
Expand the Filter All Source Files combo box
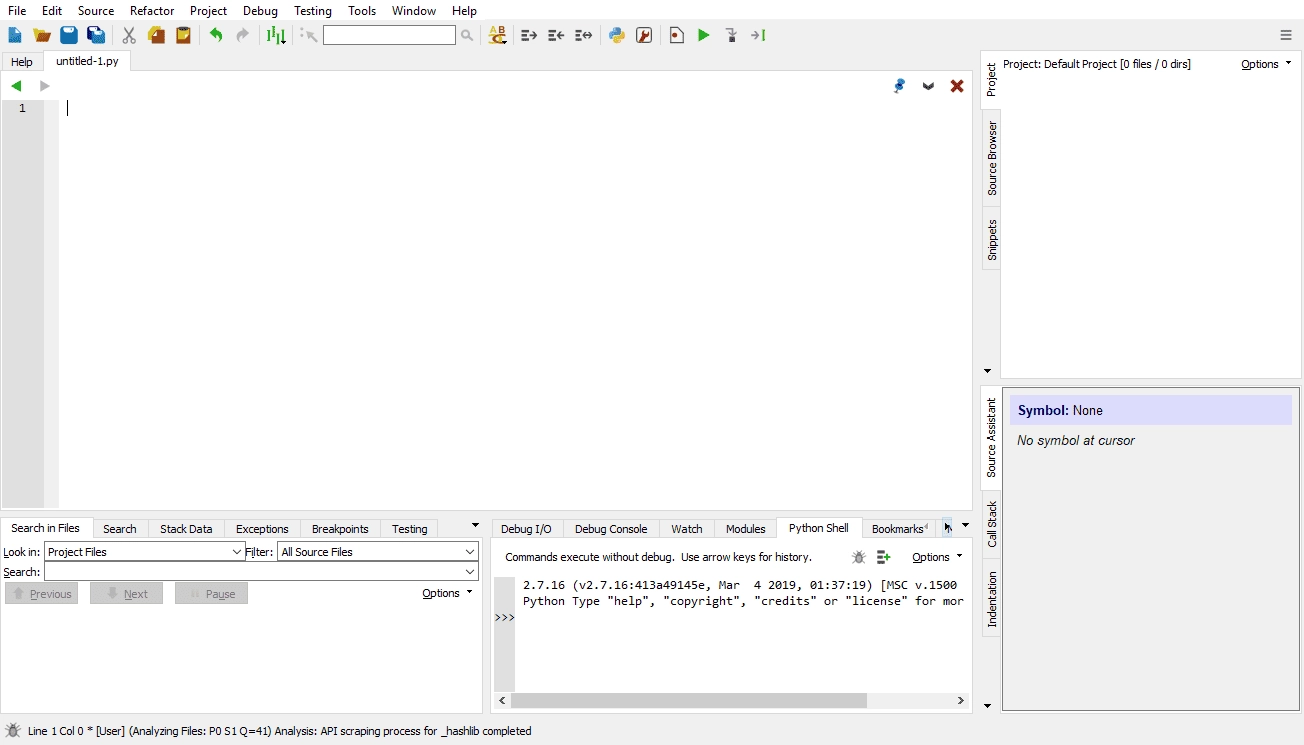click(x=379, y=552)
